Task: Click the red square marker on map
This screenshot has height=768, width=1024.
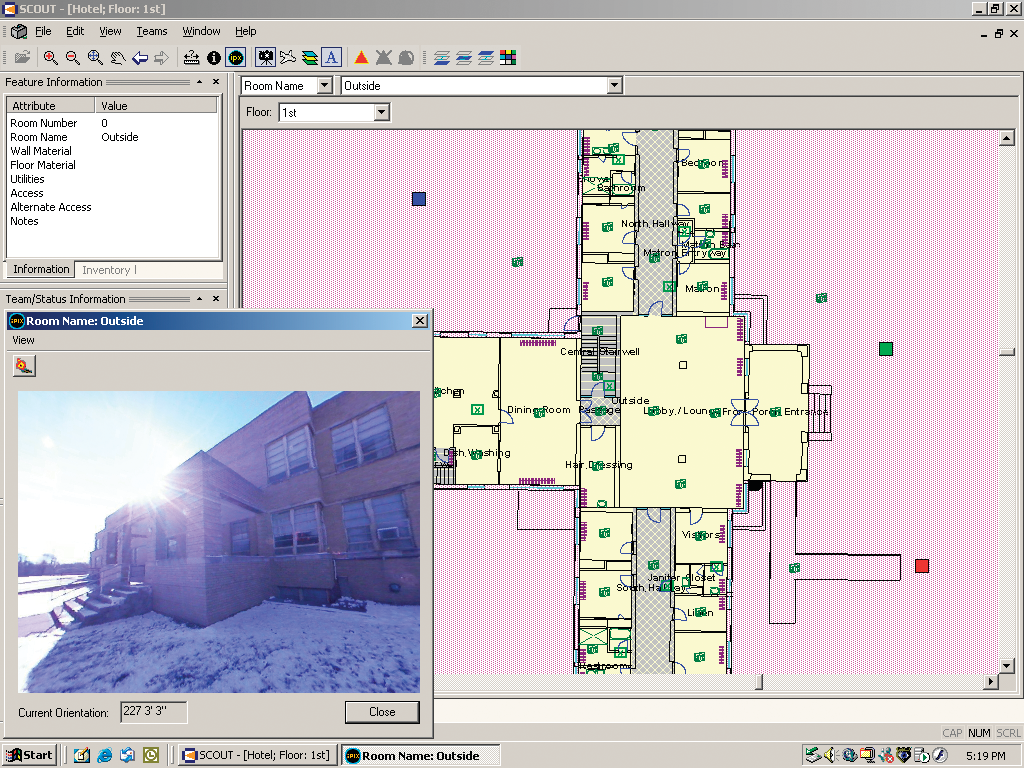Action: click(922, 566)
